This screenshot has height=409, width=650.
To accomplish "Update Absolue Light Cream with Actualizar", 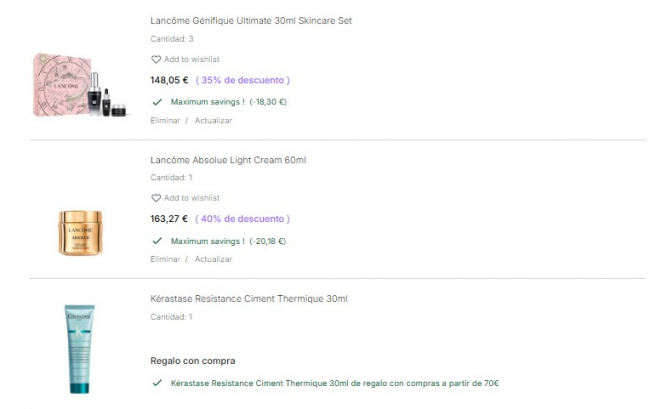I will click(213, 259).
